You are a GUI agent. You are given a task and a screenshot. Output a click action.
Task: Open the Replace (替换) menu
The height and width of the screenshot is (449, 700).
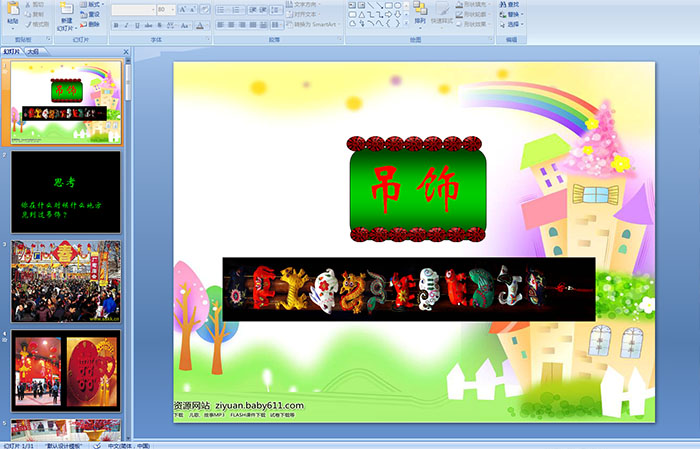511,14
